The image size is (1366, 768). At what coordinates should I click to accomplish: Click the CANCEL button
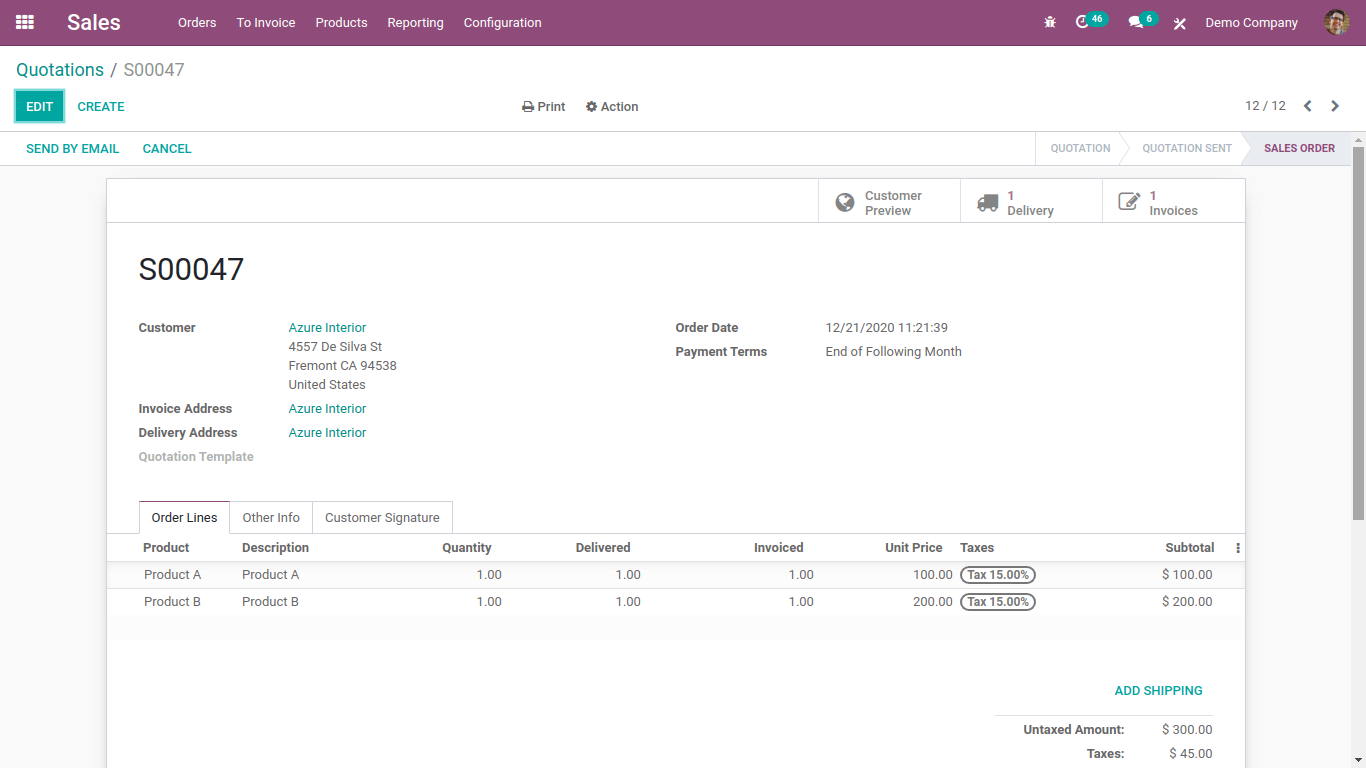[x=167, y=149]
